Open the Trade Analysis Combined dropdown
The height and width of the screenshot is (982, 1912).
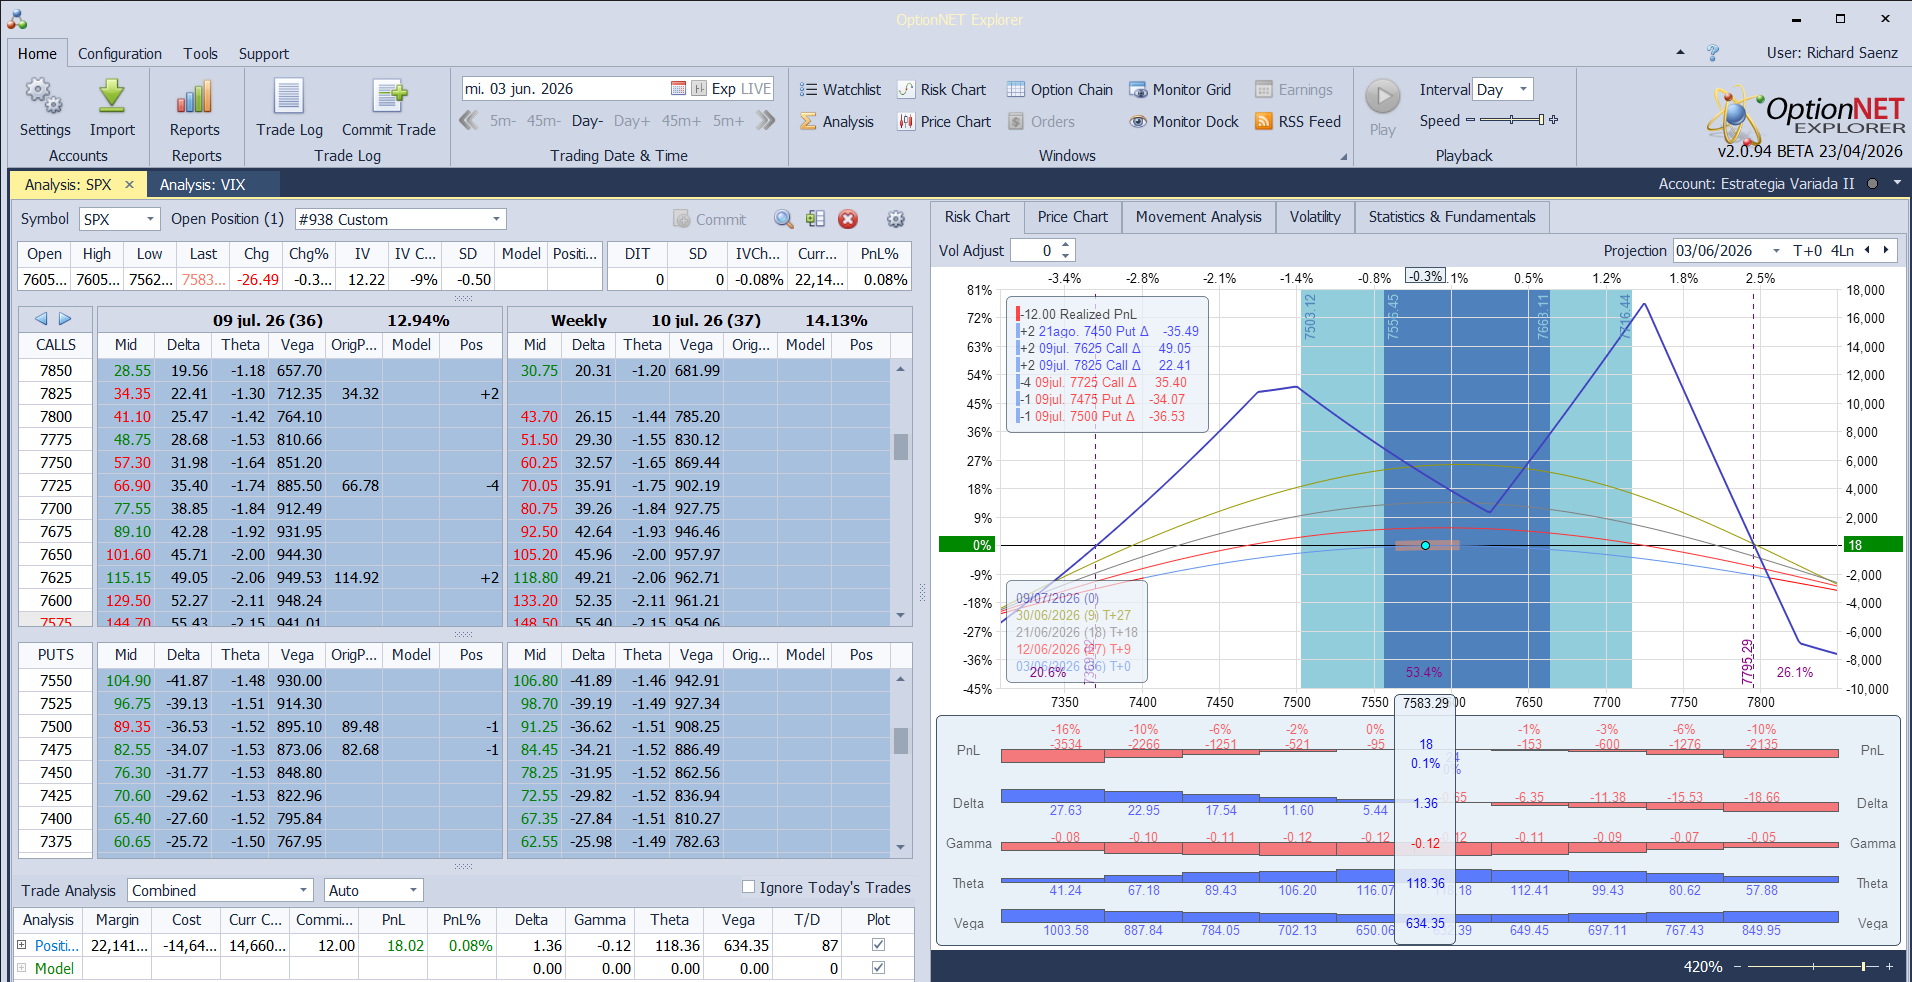[x=304, y=890]
